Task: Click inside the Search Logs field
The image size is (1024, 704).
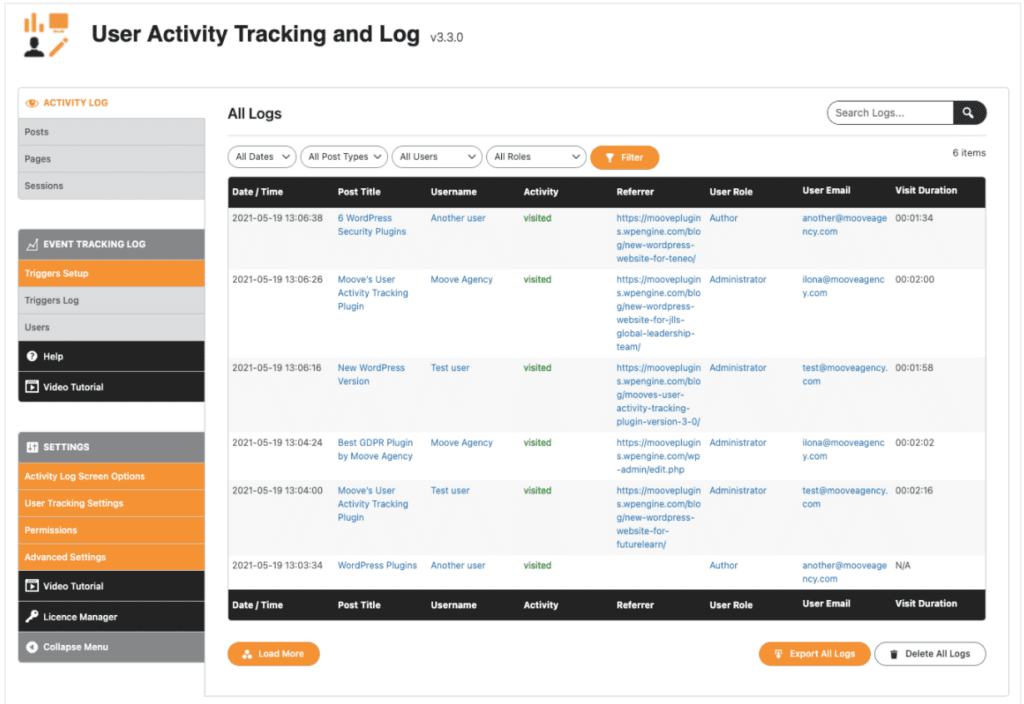Action: point(890,113)
